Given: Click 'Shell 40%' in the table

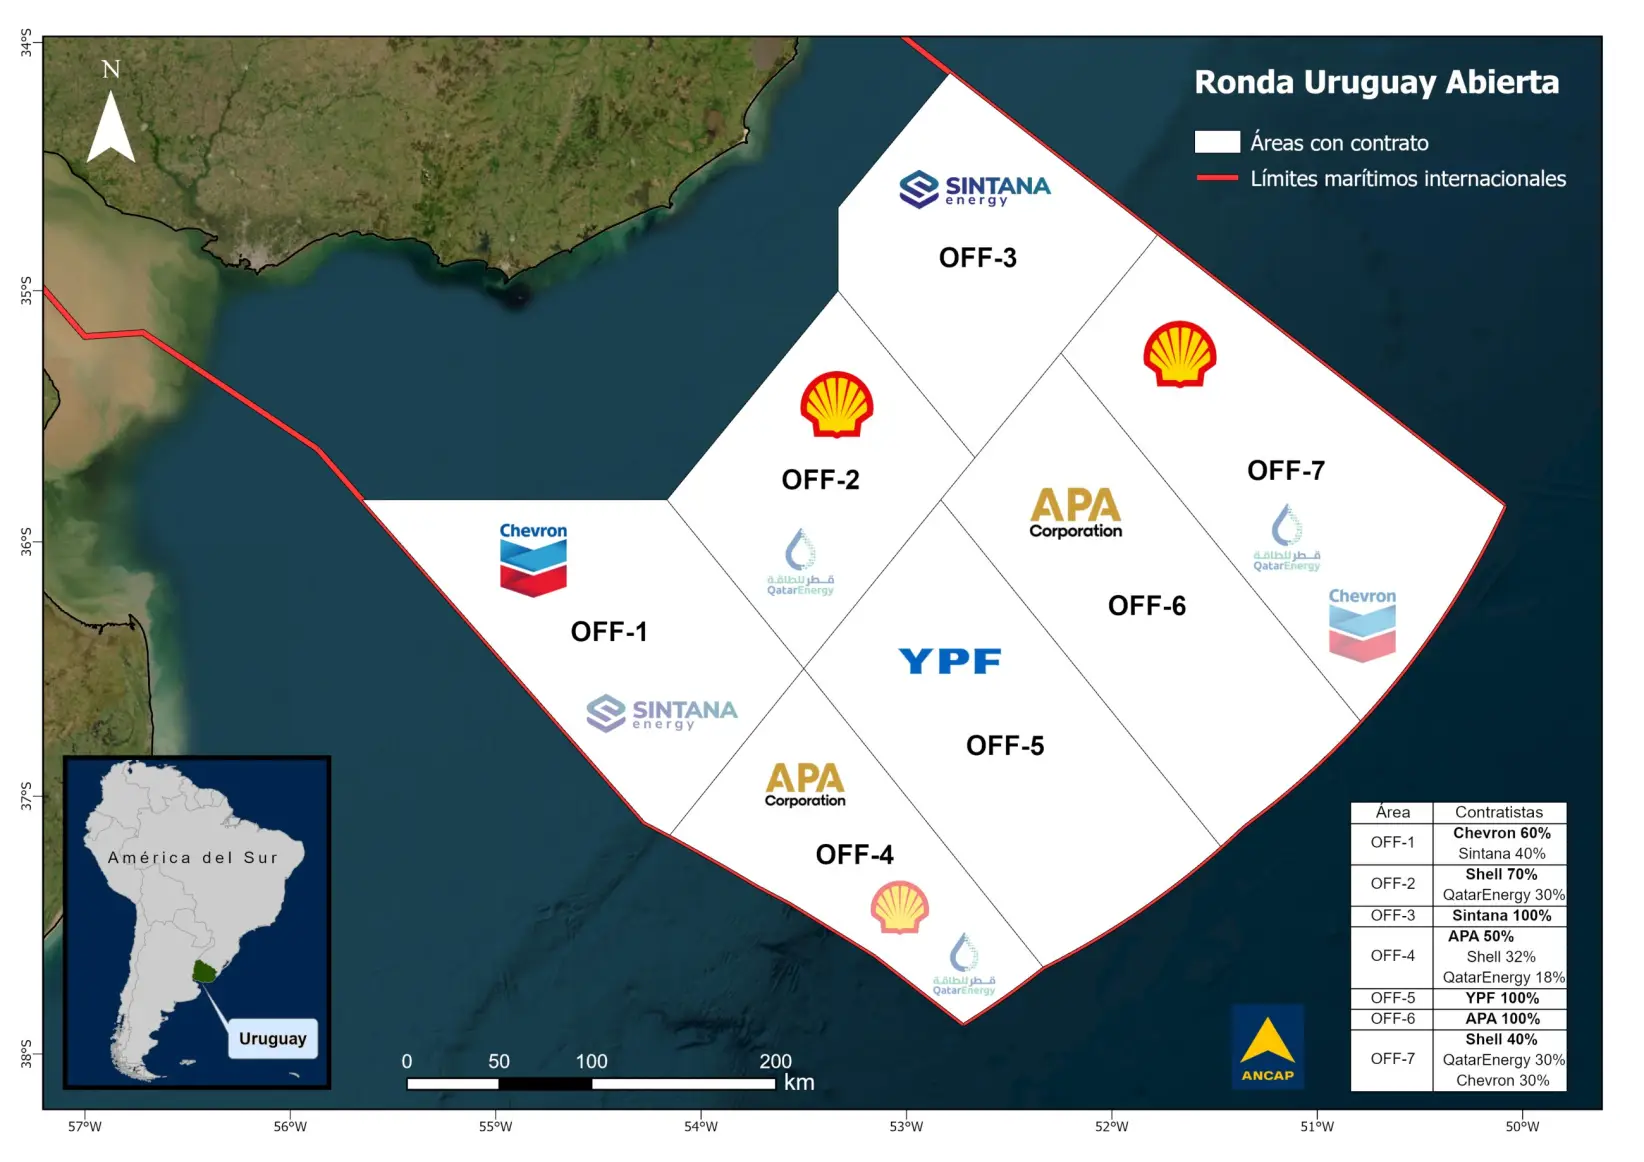Looking at the screenshot, I should (x=1501, y=1040).
